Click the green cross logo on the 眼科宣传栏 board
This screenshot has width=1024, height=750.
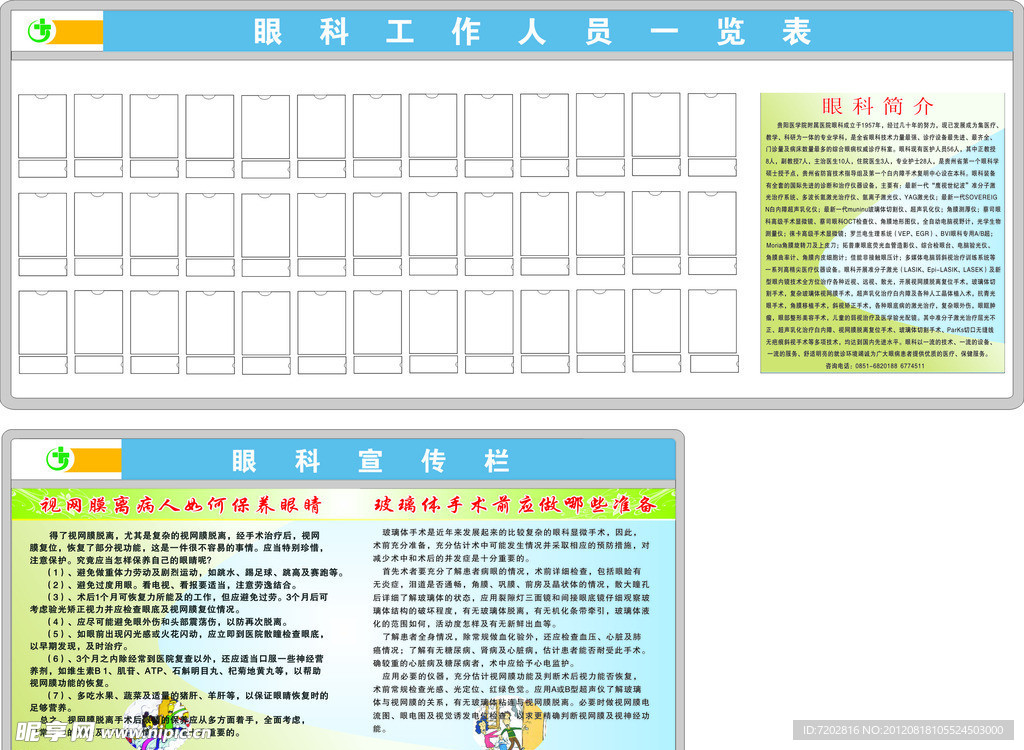59,459
